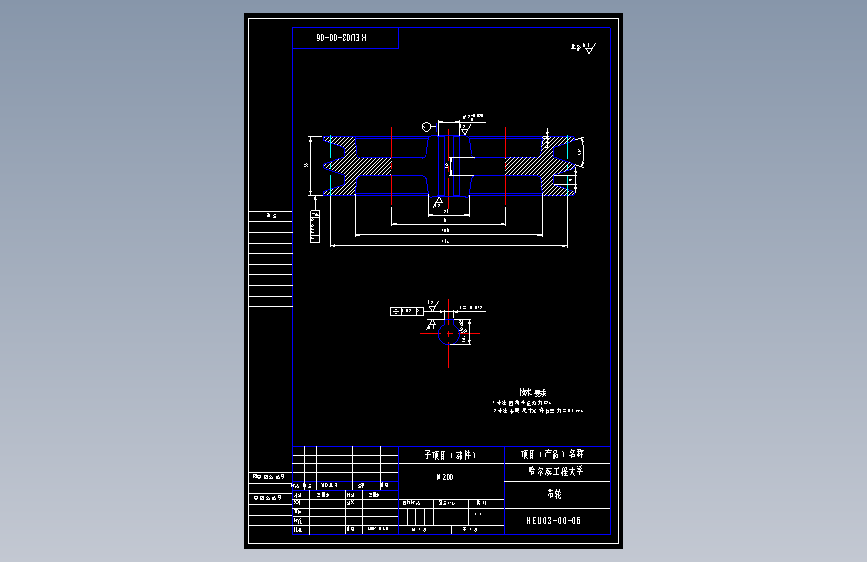Click the '子项目(部件)' heading cell
Viewport: 867px width, 562px height.
pos(451,455)
